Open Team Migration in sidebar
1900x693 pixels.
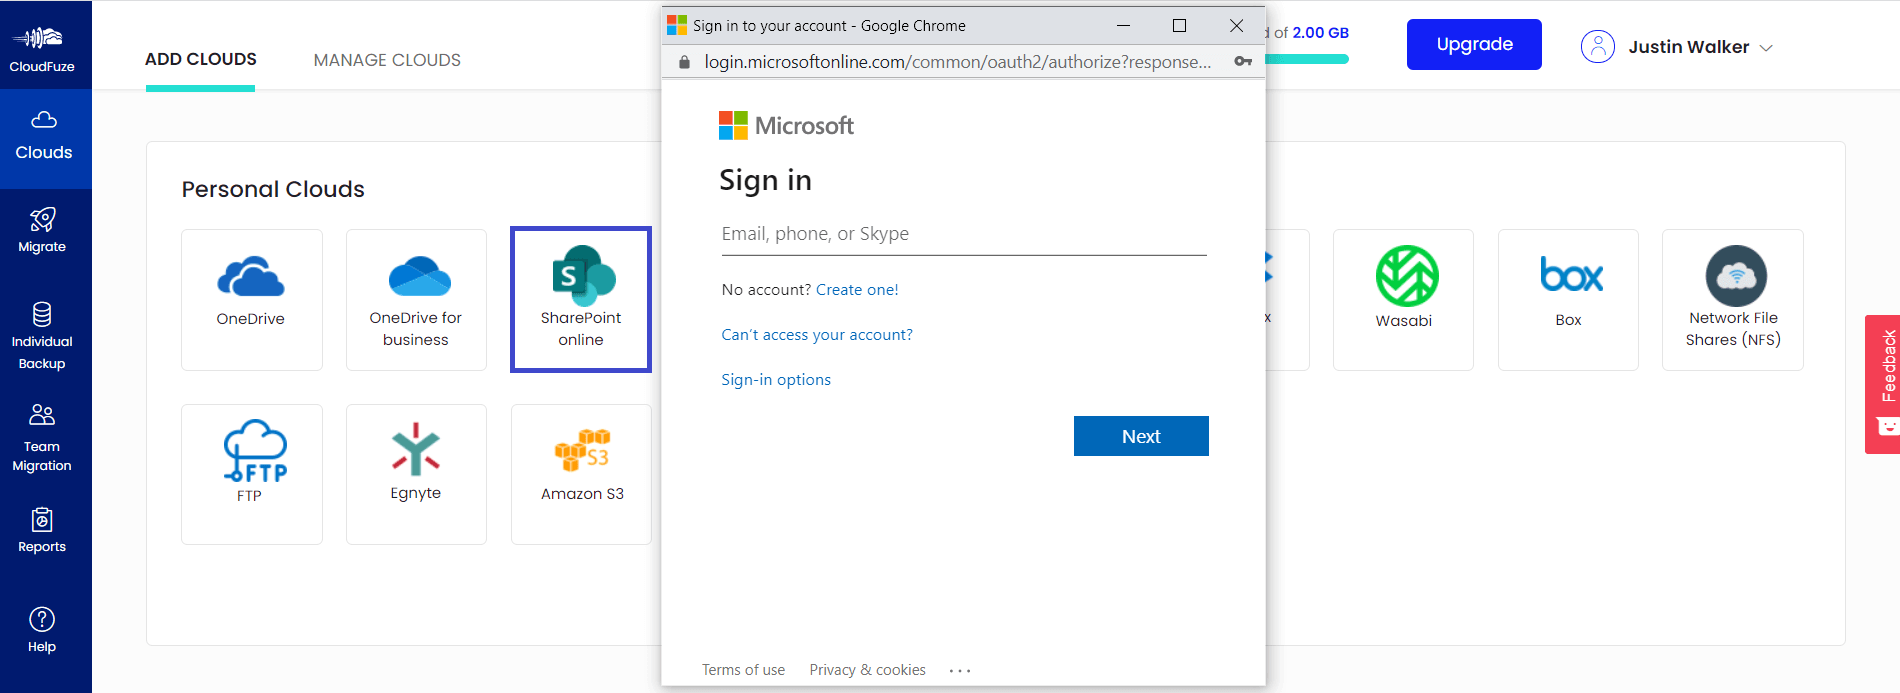[42, 438]
